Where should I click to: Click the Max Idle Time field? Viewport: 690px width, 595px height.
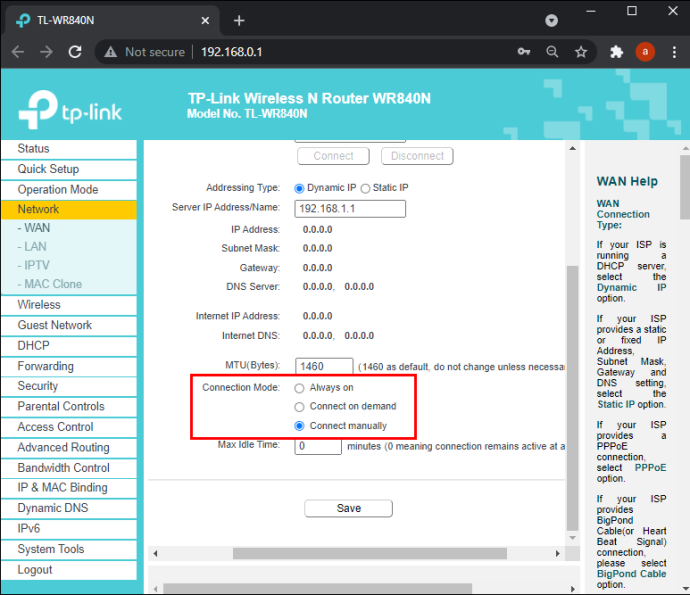click(x=318, y=446)
